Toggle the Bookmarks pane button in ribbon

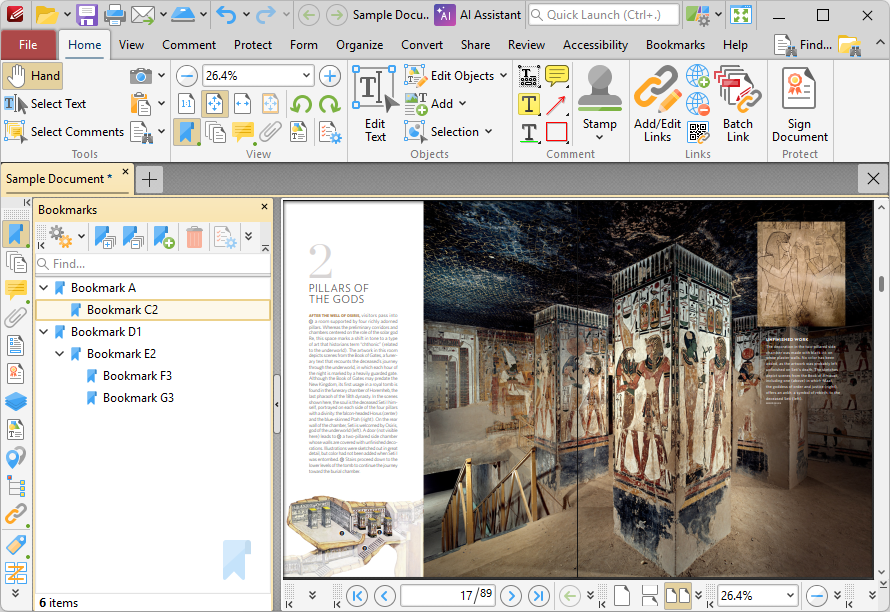click(187, 132)
